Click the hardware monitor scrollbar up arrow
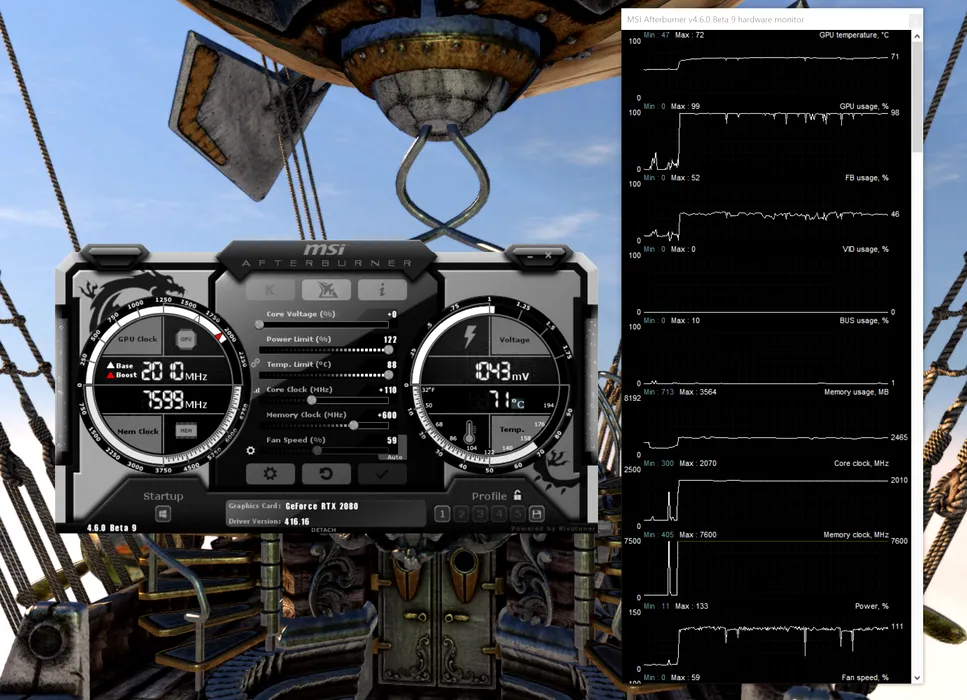Image resolution: width=967 pixels, height=700 pixels. point(917,36)
